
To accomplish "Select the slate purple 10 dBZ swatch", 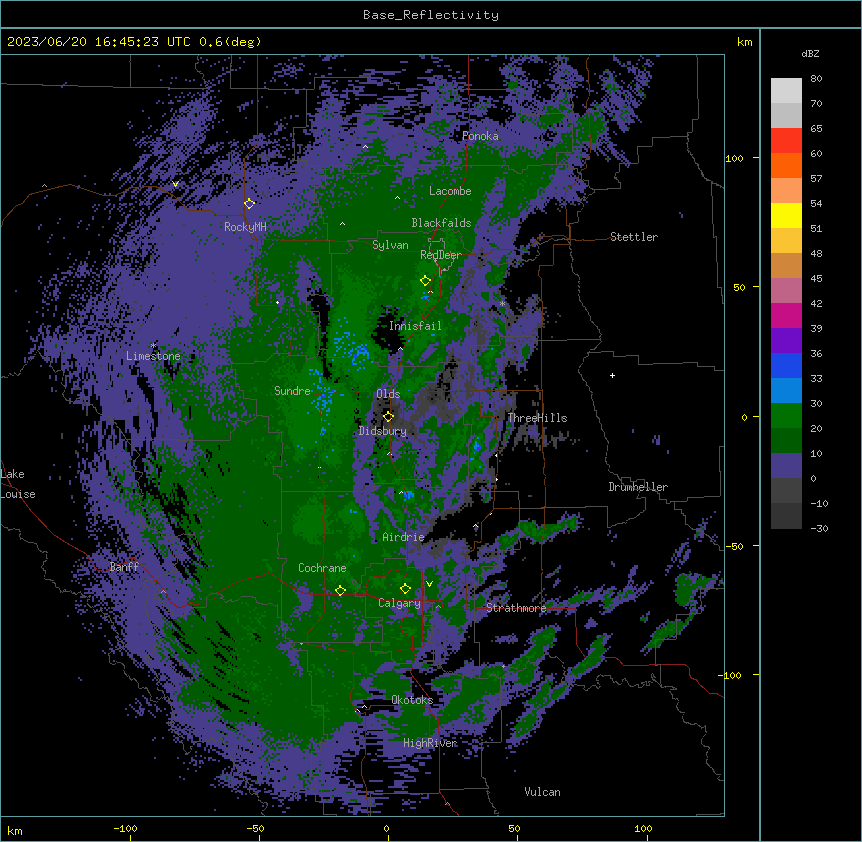I will 786,465.
